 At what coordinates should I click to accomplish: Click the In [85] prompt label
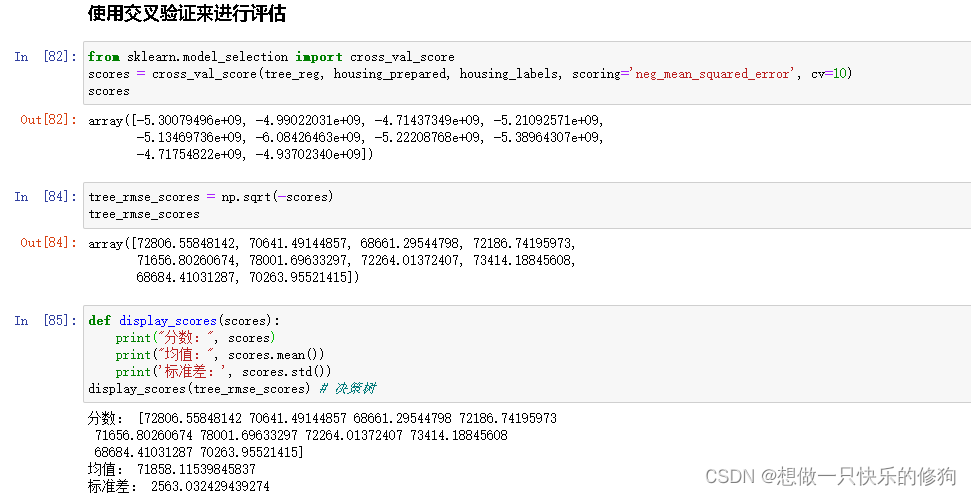pyautogui.click(x=46, y=321)
